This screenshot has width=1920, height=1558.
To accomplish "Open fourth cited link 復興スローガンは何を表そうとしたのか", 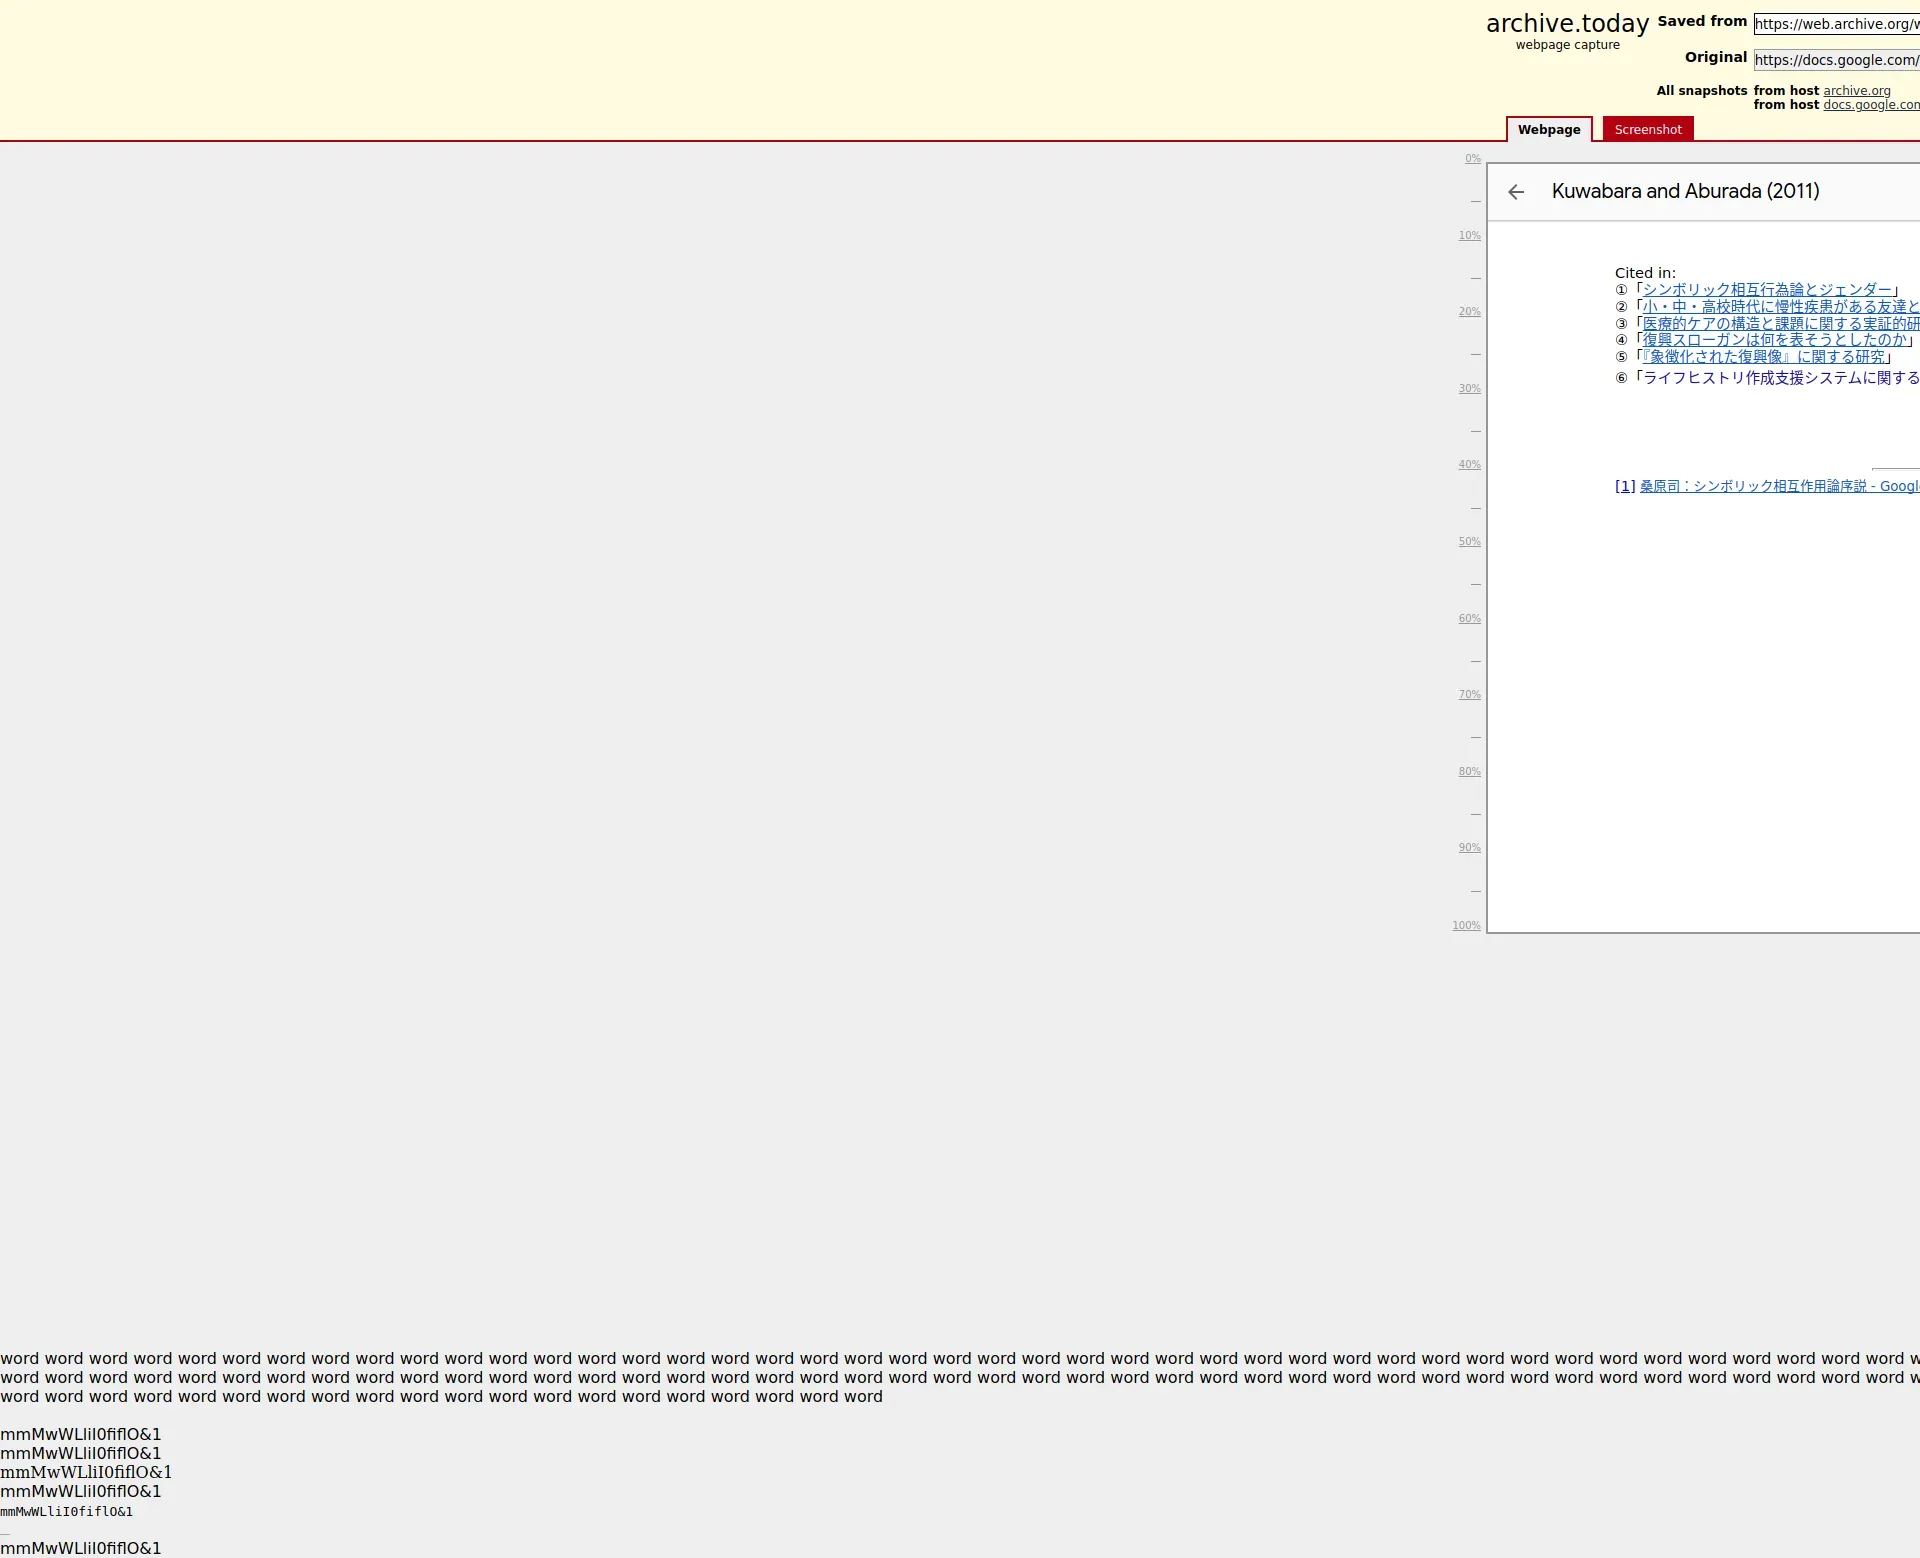I will [1775, 340].
